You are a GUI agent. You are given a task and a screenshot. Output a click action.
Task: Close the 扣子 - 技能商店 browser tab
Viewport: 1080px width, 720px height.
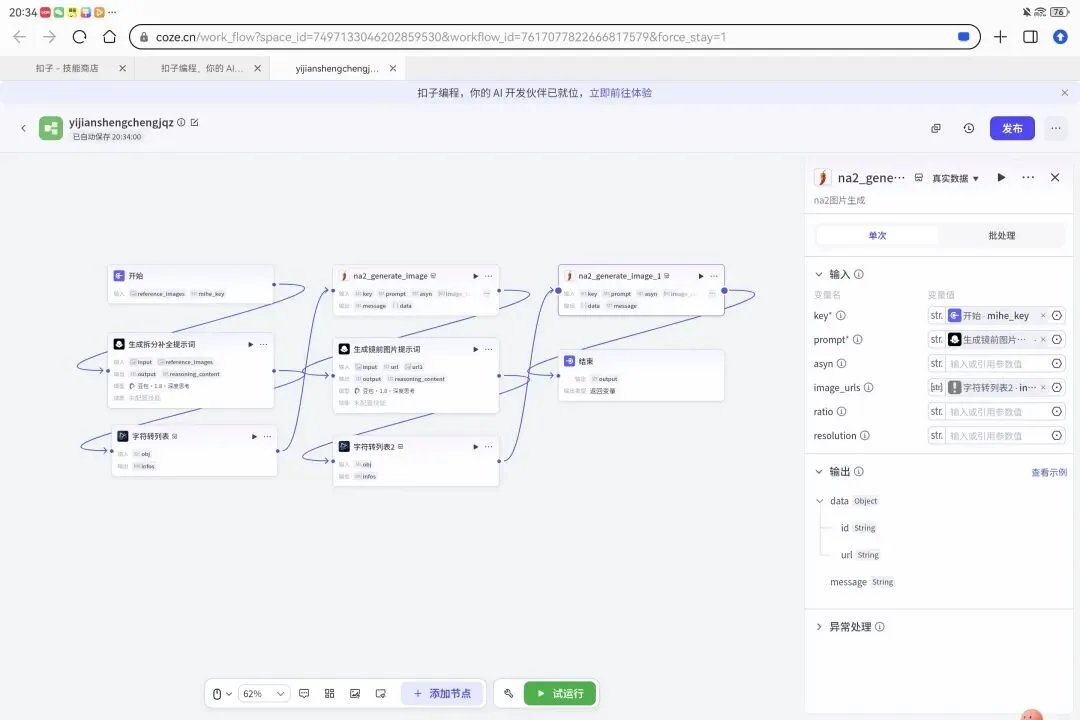pos(123,68)
